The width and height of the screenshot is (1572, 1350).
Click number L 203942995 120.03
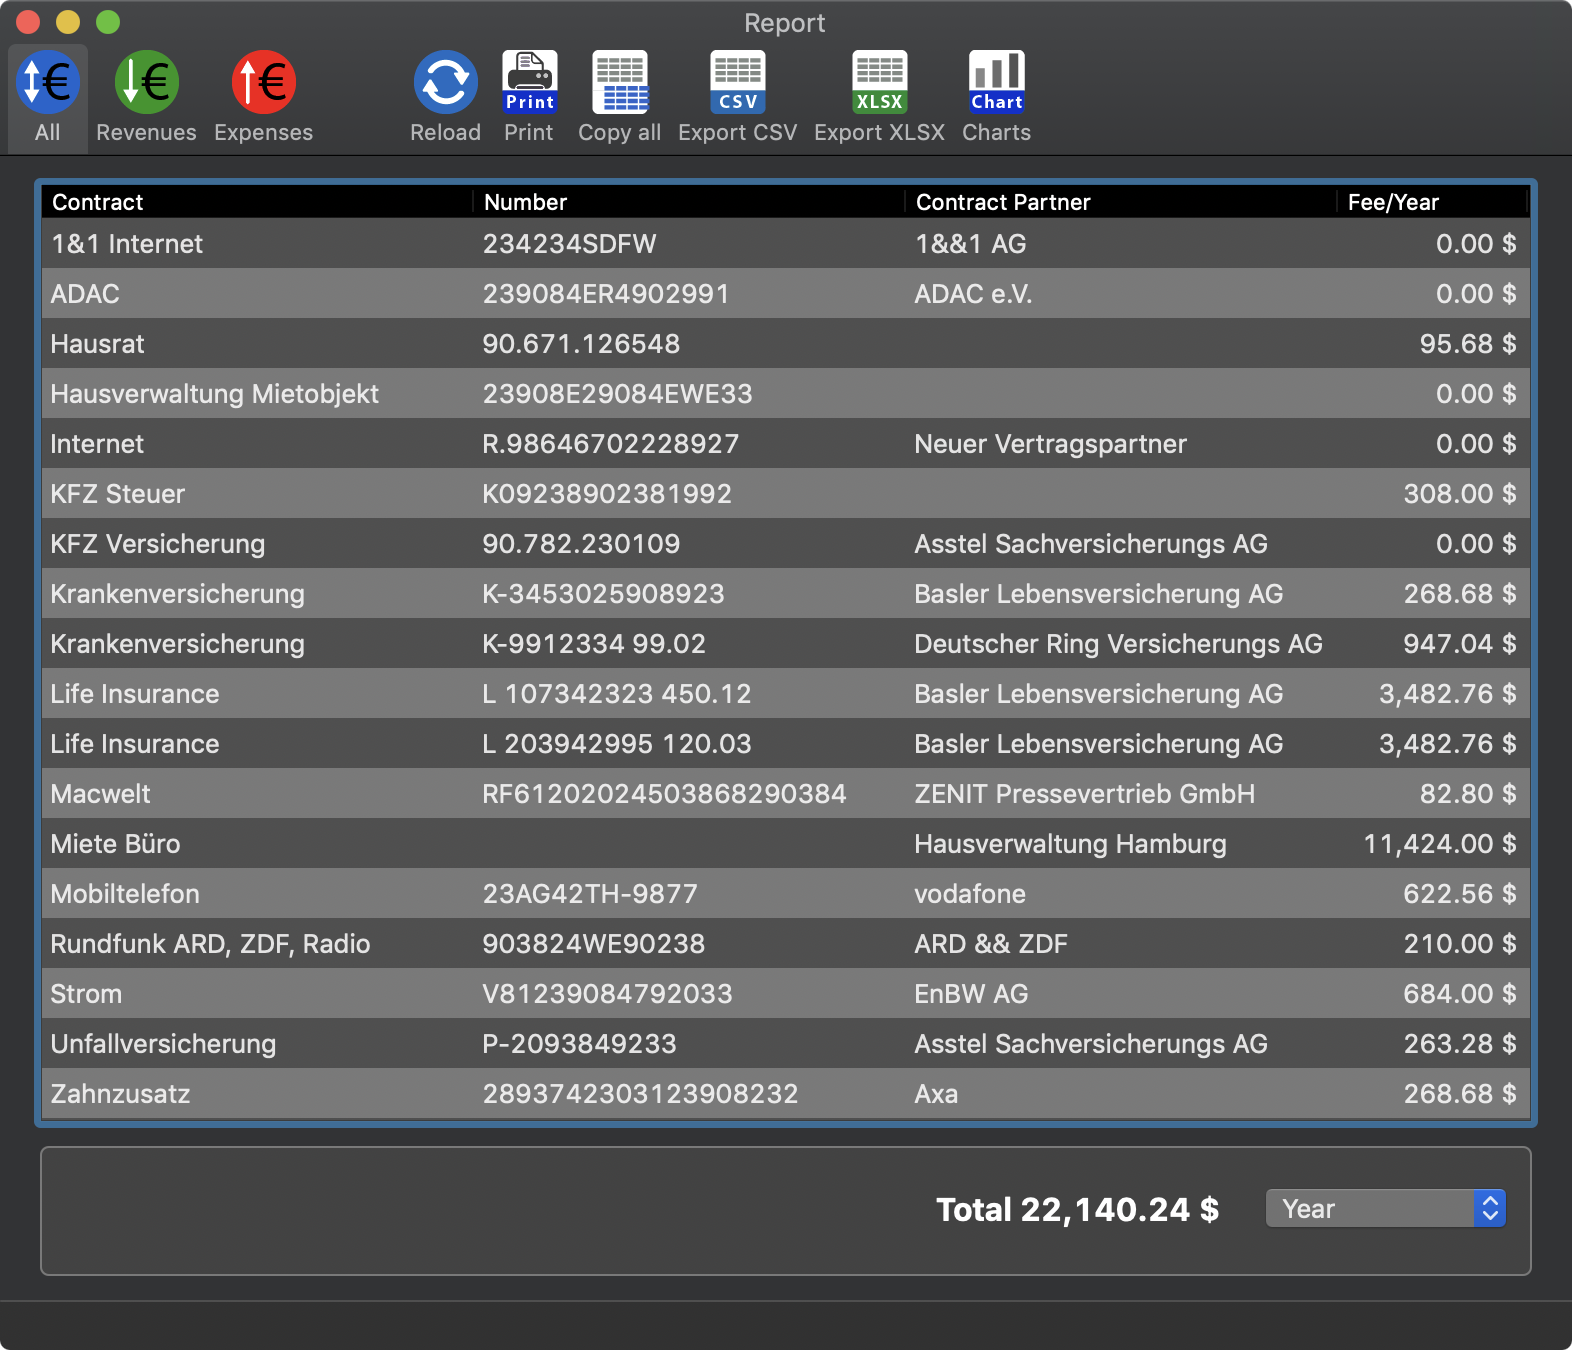pyautogui.click(x=616, y=744)
